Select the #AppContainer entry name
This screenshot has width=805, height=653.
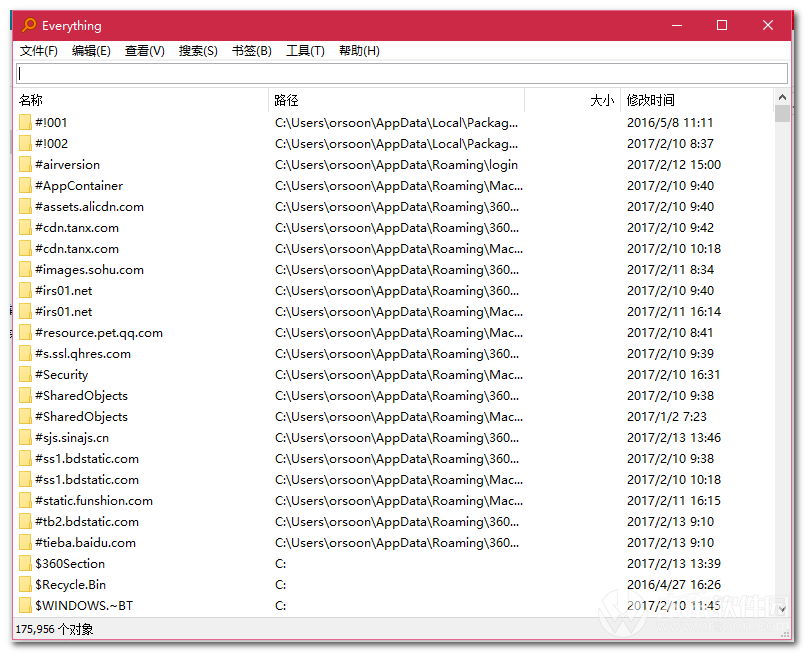pos(79,186)
